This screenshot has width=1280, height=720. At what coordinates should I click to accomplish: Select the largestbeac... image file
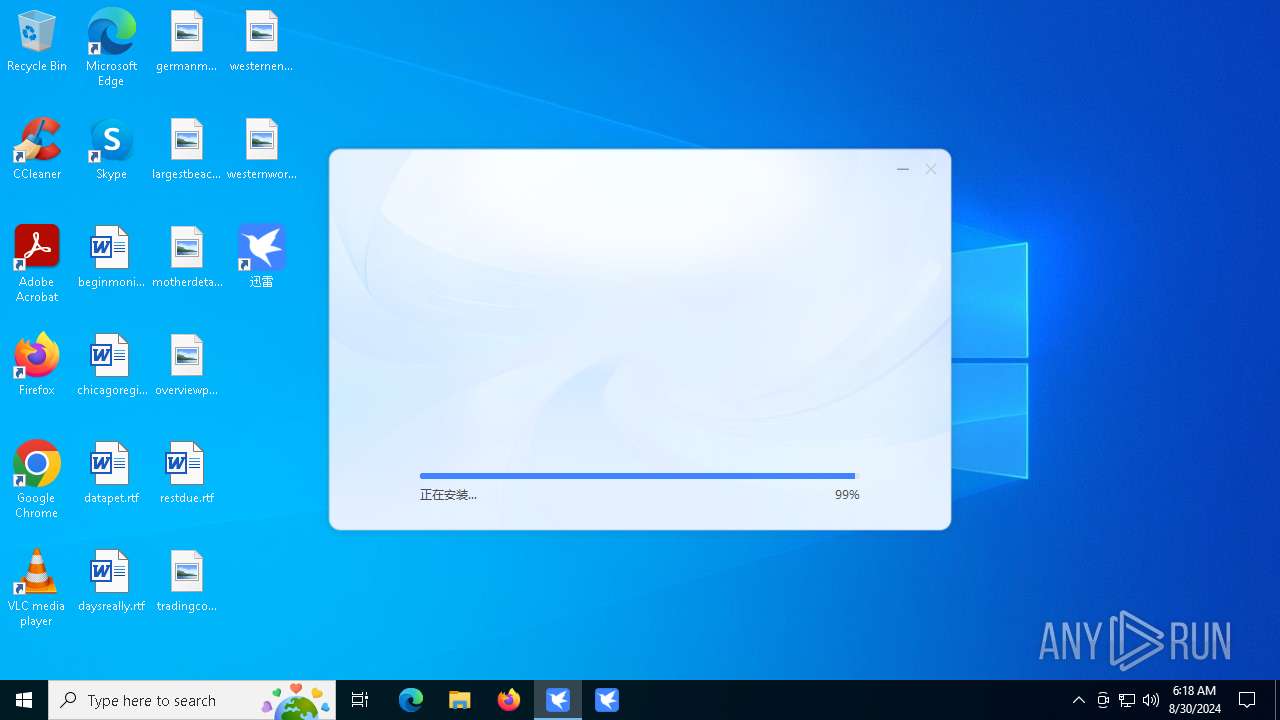pyautogui.click(x=186, y=150)
